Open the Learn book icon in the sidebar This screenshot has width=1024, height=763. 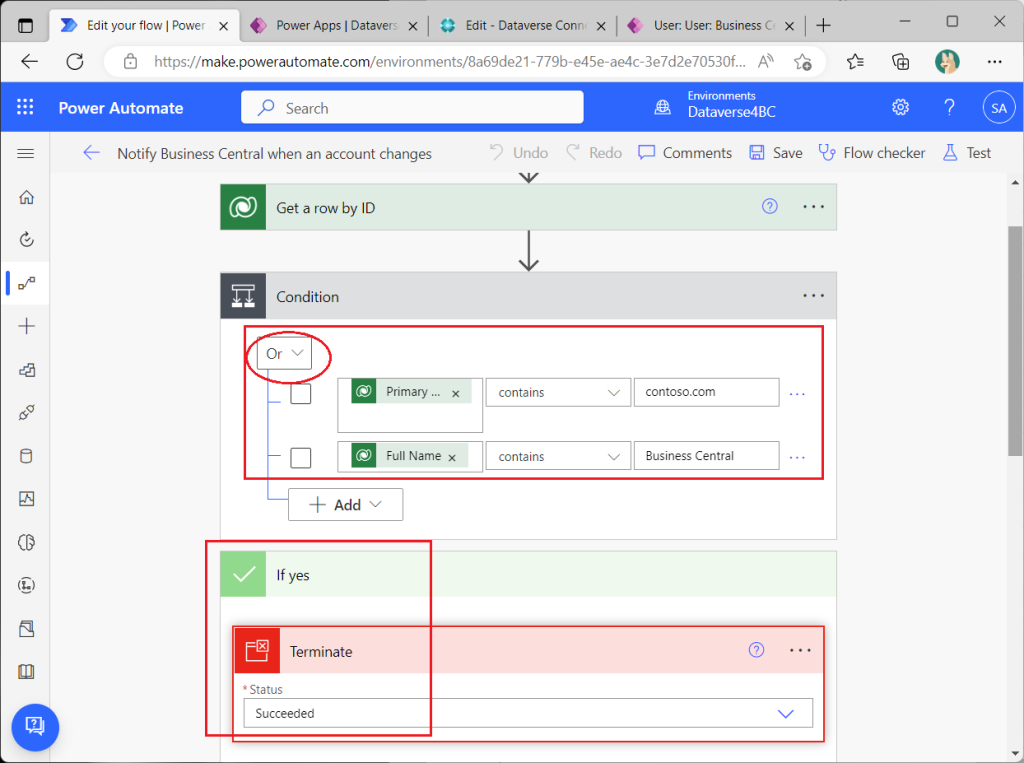pos(26,672)
